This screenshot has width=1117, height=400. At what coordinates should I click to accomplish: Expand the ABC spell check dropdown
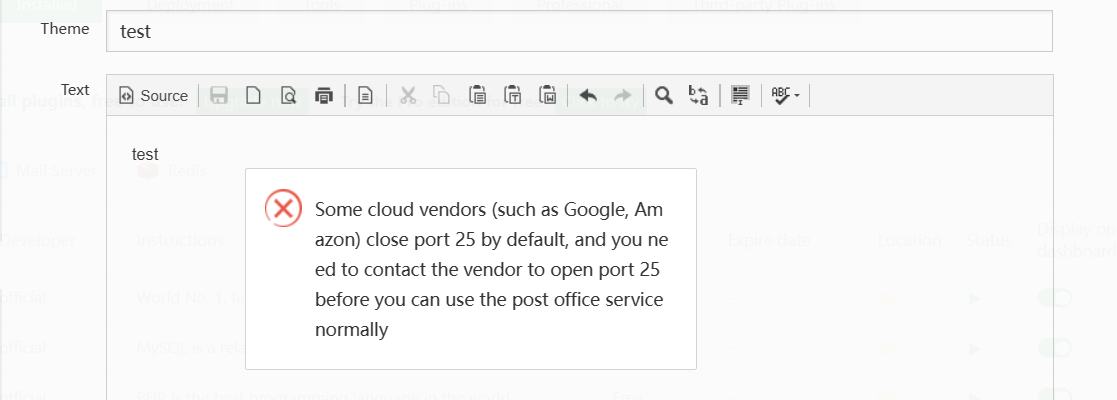[x=785, y=96]
